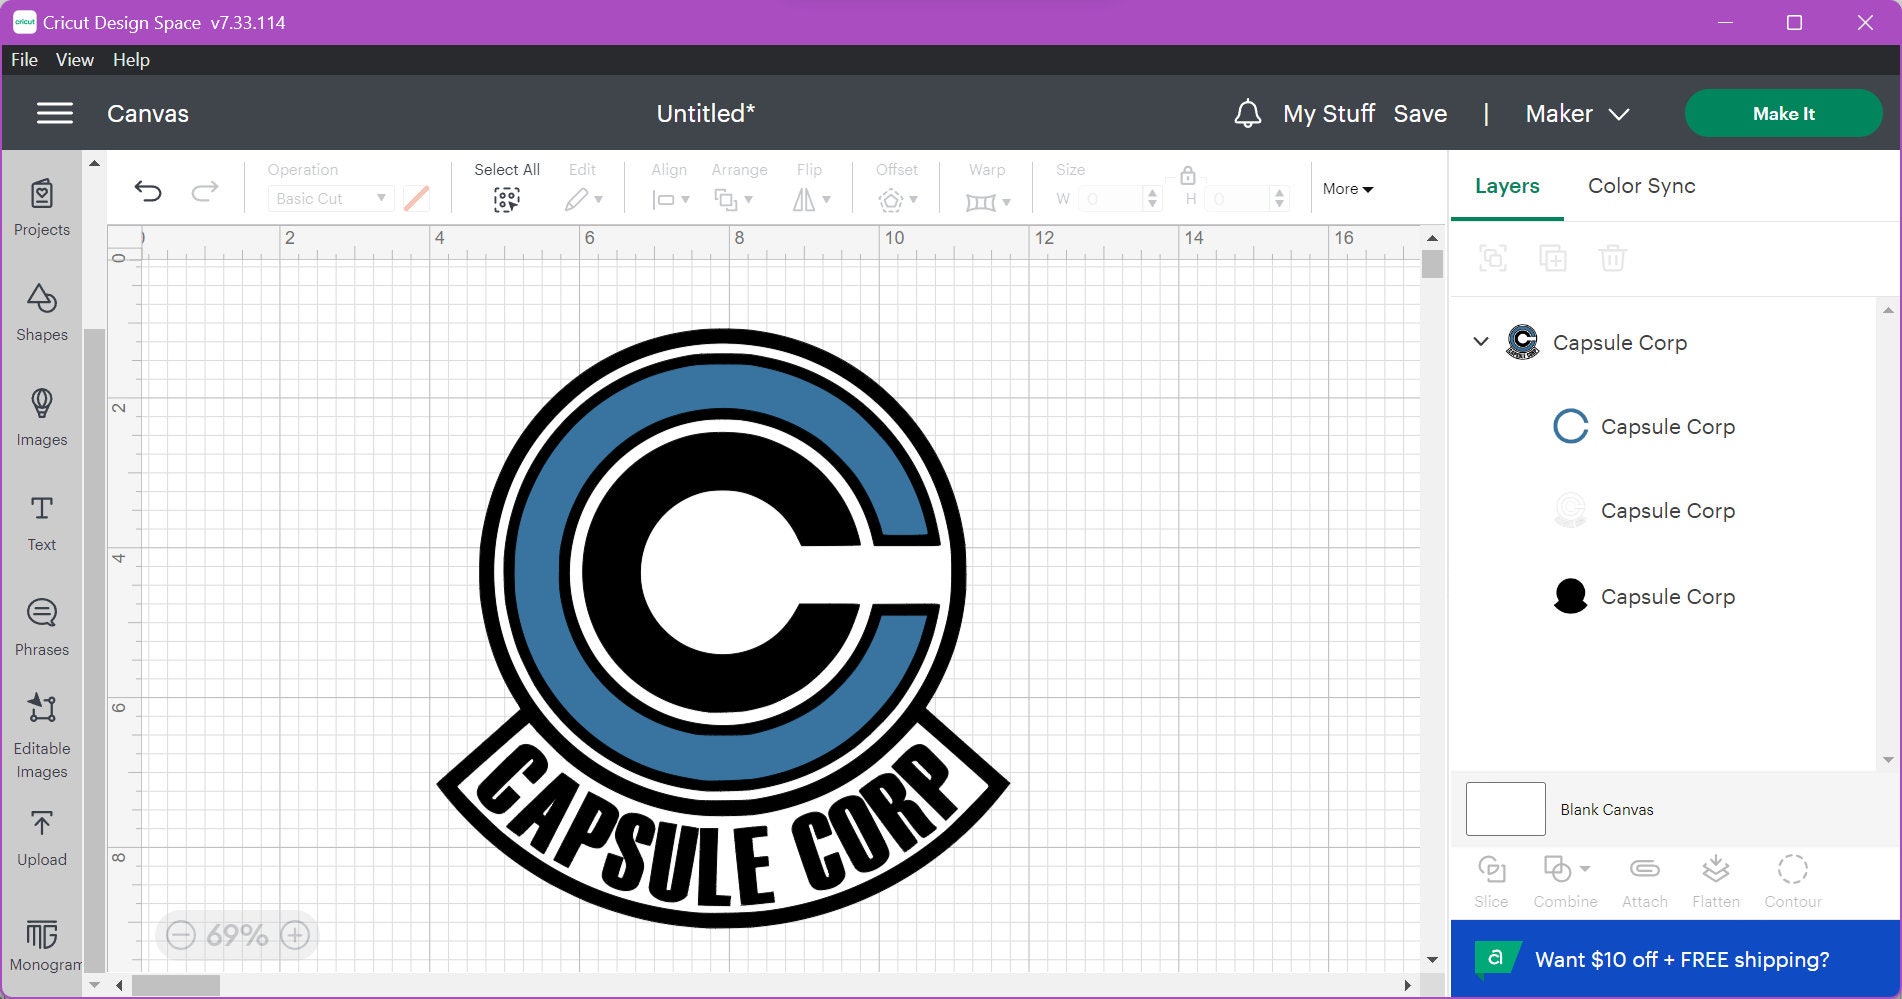Click the Undo arrow

[149, 190]
